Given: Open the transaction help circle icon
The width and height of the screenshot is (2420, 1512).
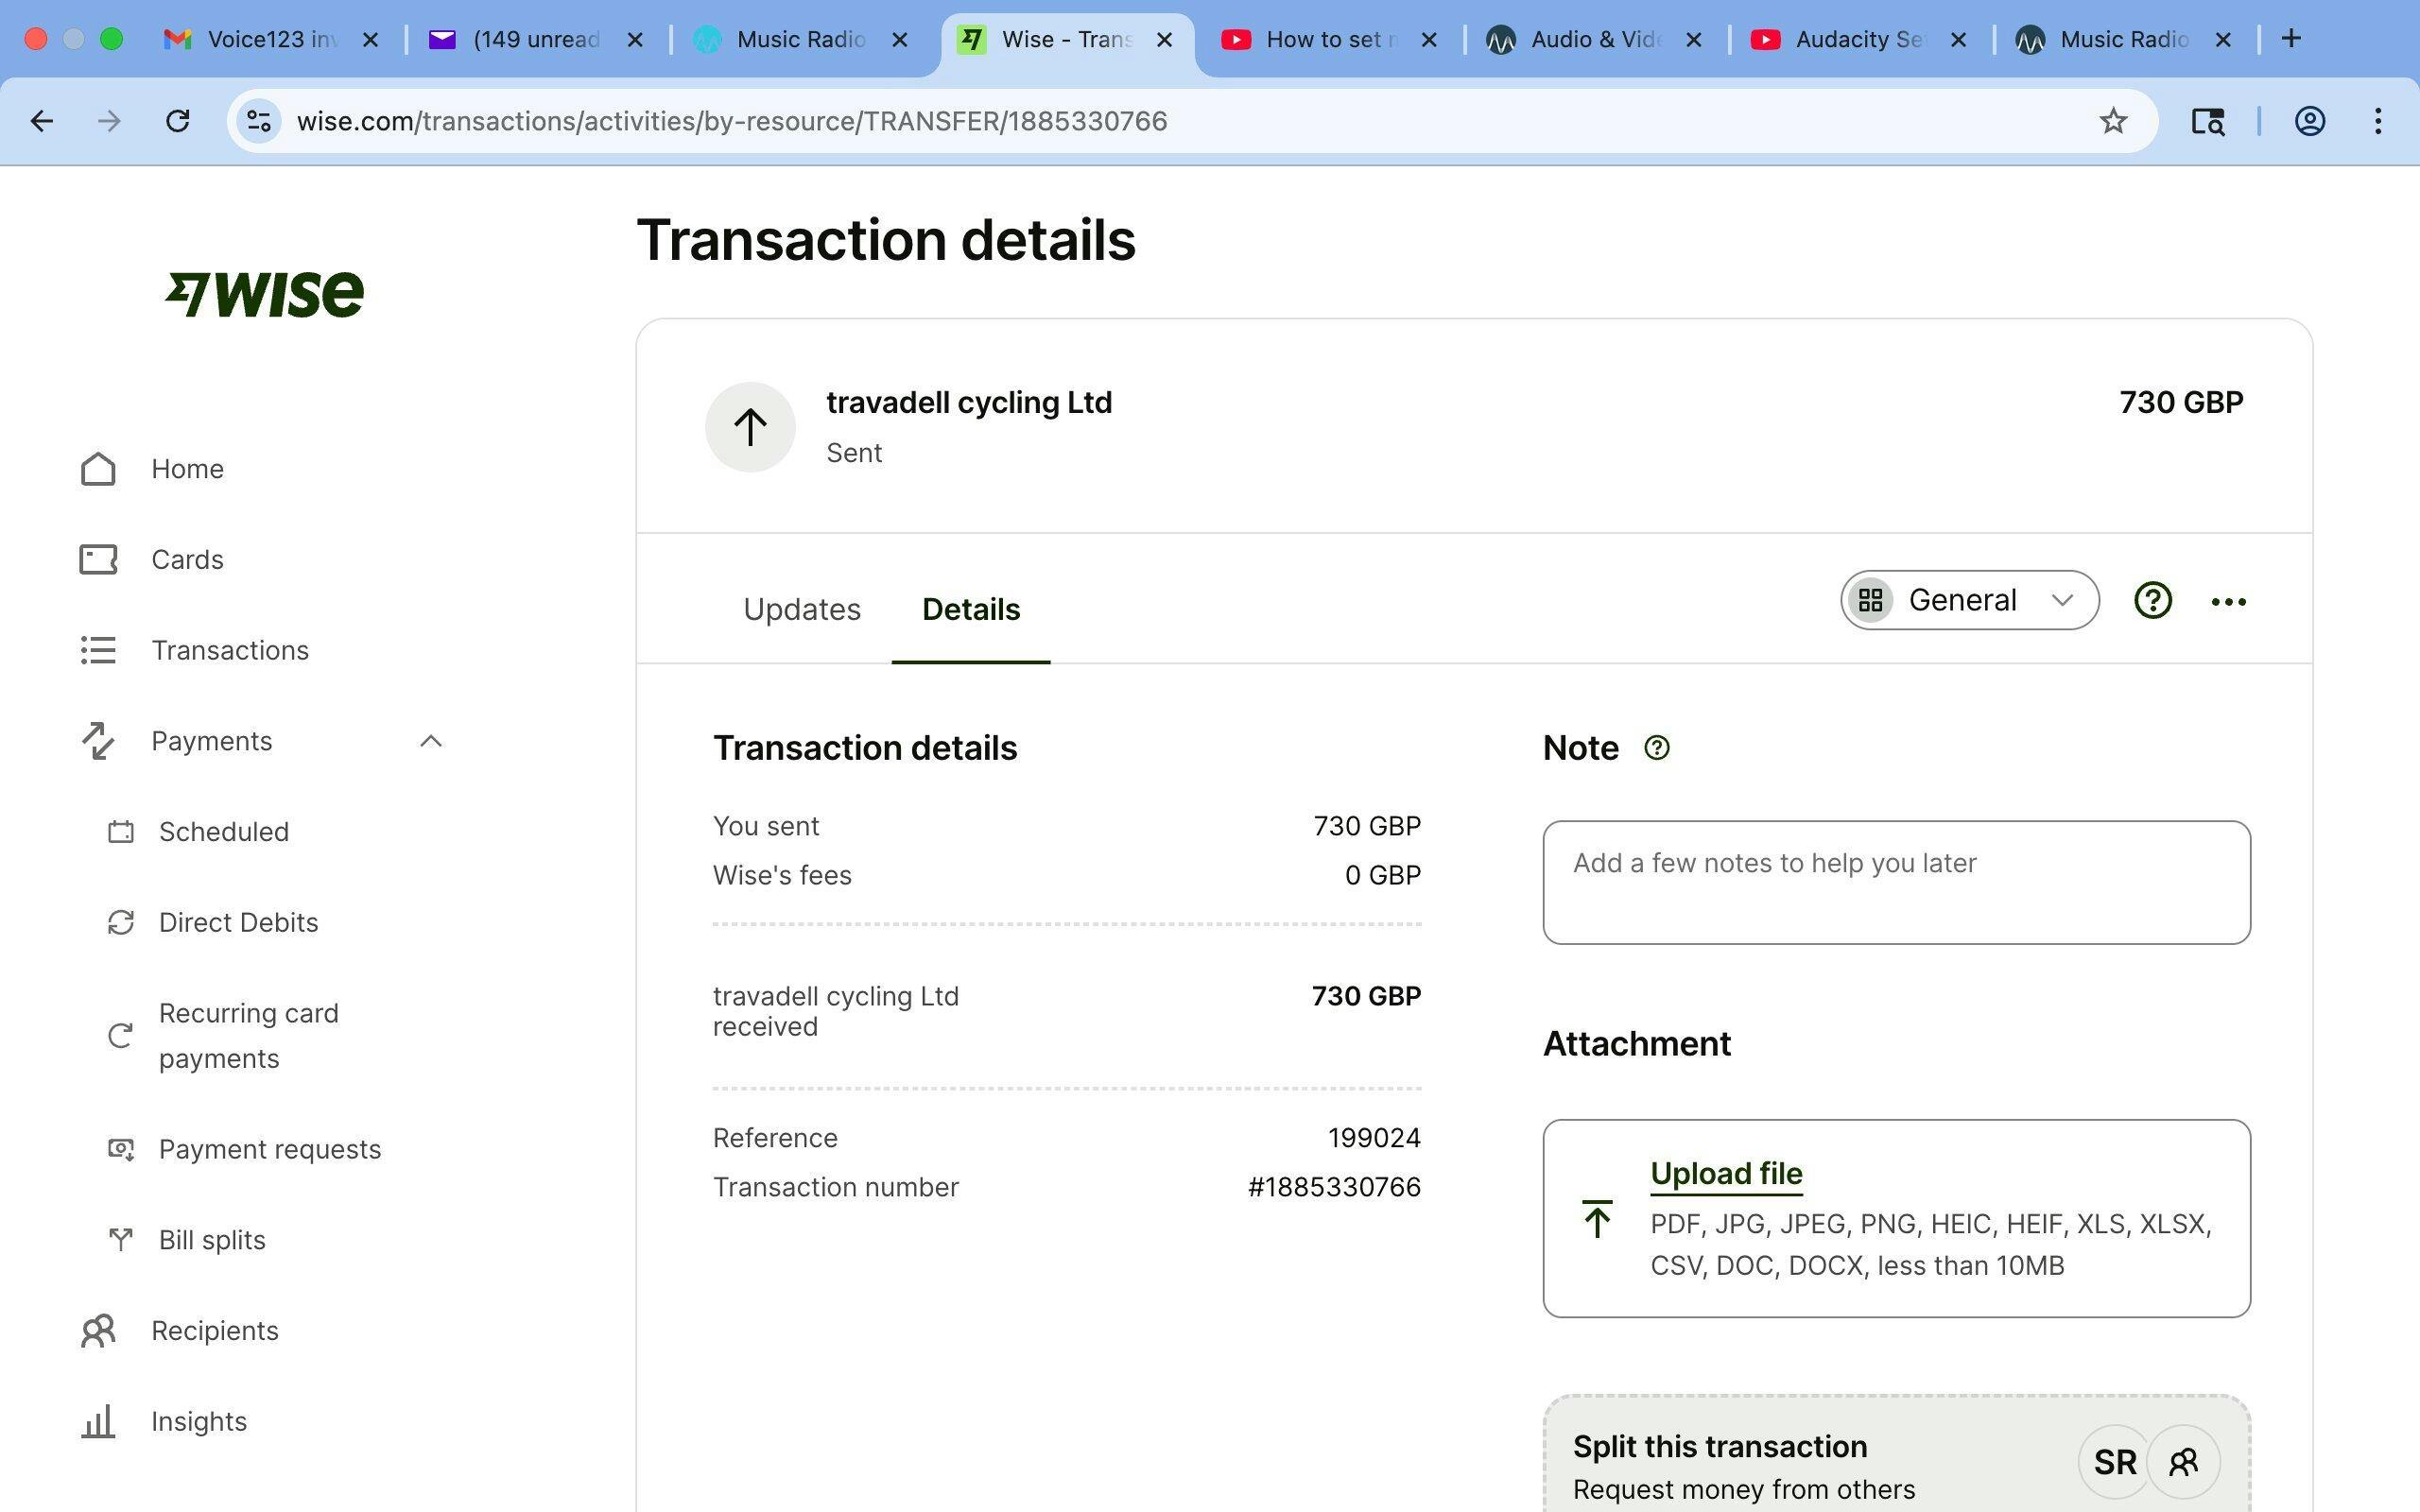Looking at the screenshot, I should tap(2152, 601).
